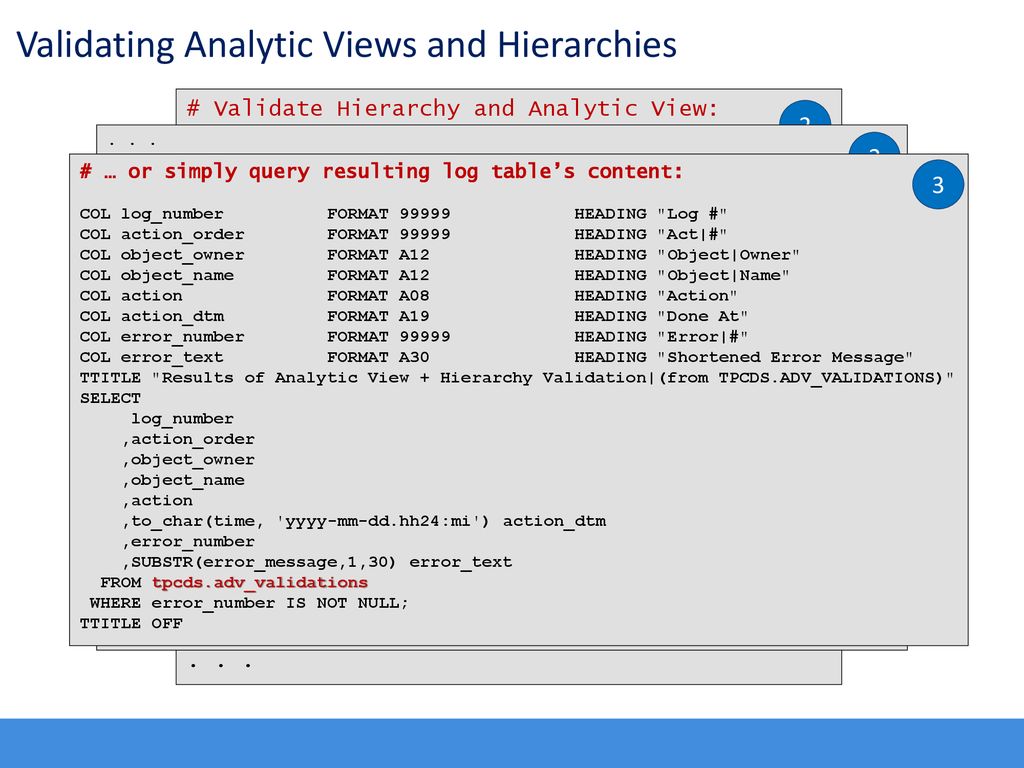Click the red comment "or simply query resulting log table's content:"
The height and width of the screenshot is (768, 1024).
point(405,172)
